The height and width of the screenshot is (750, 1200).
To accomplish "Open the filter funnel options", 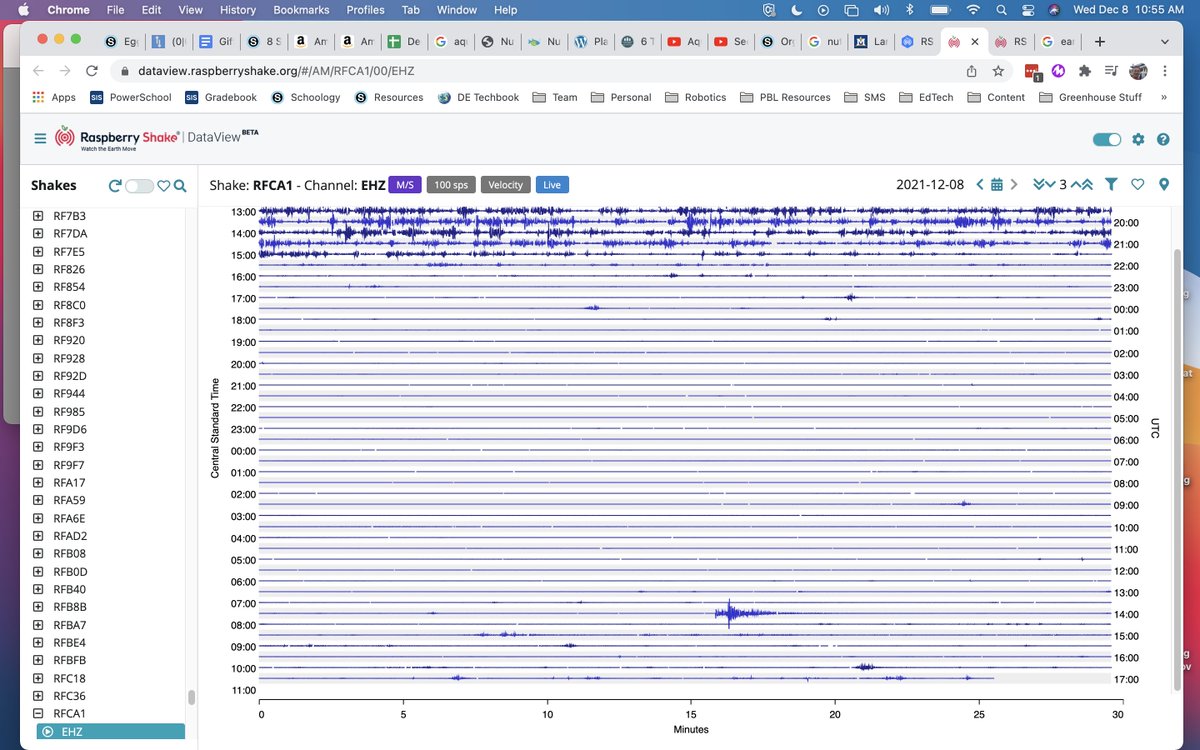I will 1111,185.
